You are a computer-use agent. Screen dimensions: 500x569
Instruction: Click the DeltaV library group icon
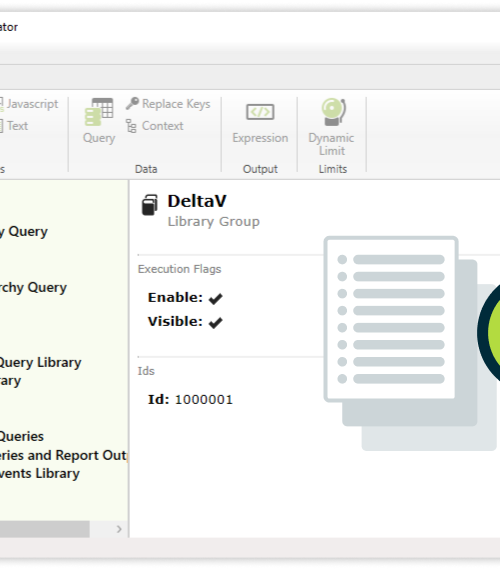pos(149,205)
